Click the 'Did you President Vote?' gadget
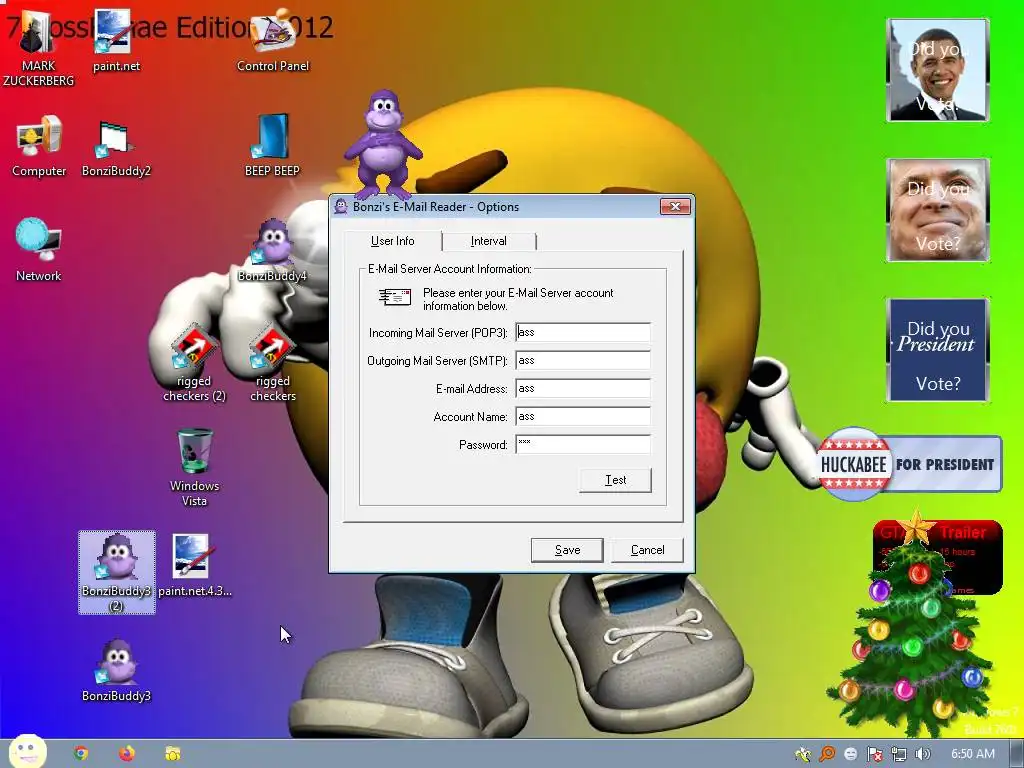 pos(938,349)
